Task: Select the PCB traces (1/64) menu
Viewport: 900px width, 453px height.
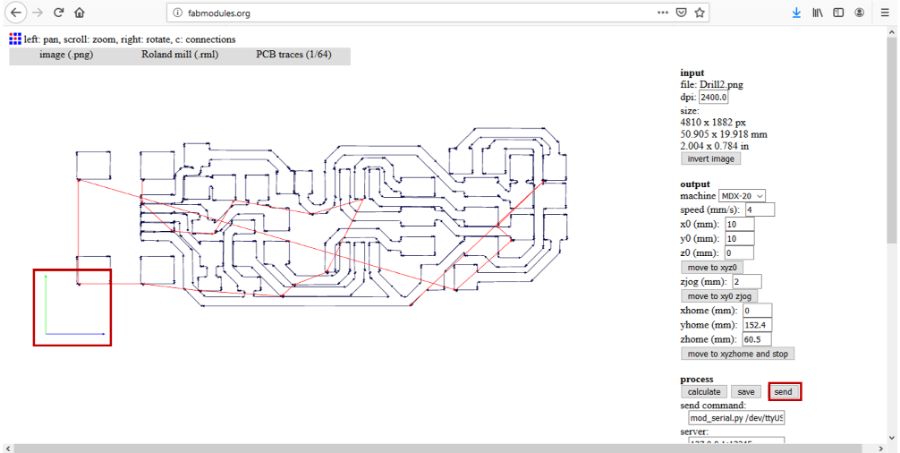Action: pos(293,55)
